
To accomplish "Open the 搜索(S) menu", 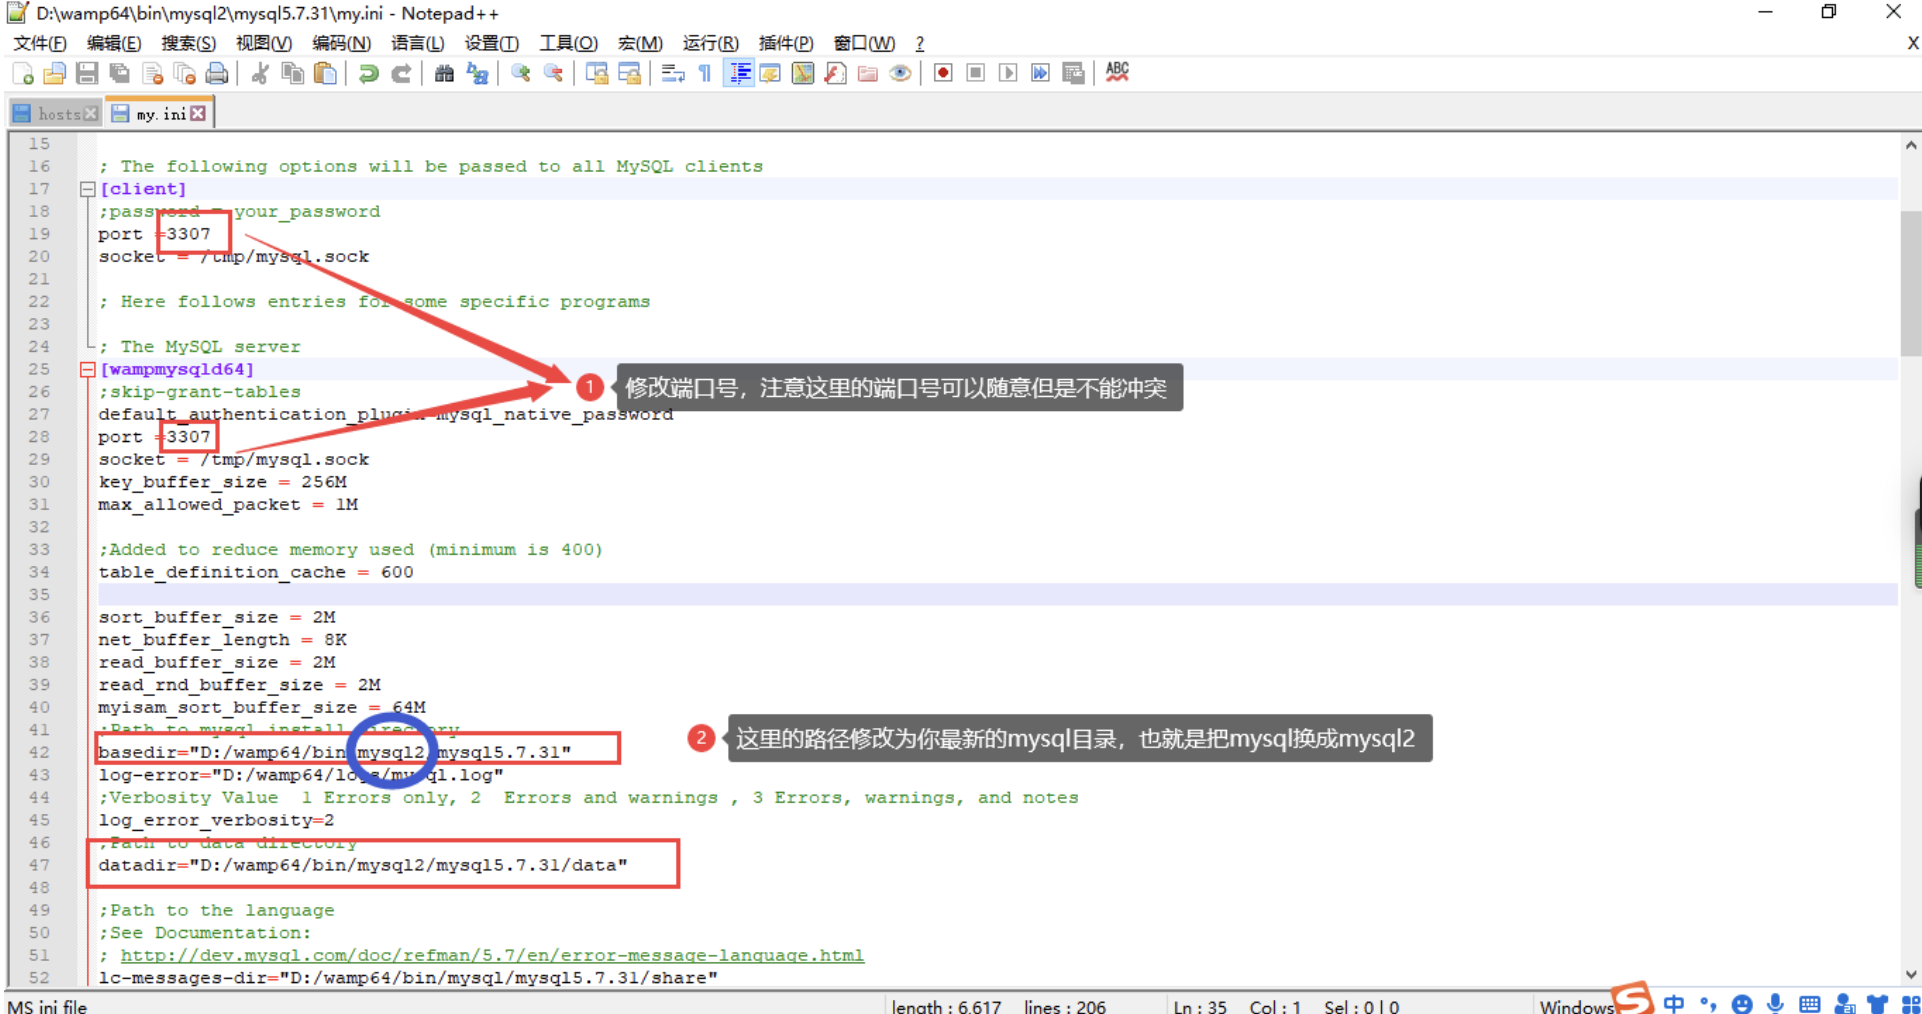I will 188,43.
